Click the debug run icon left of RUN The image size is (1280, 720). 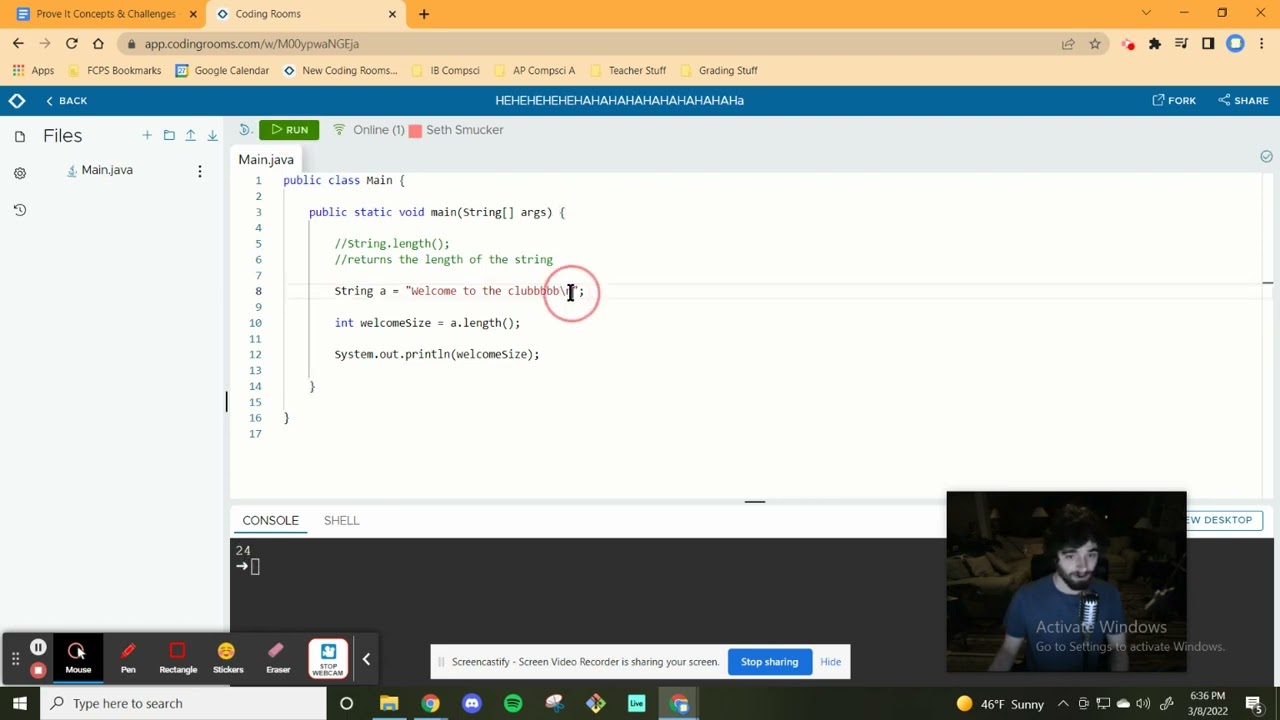[245, 130]
